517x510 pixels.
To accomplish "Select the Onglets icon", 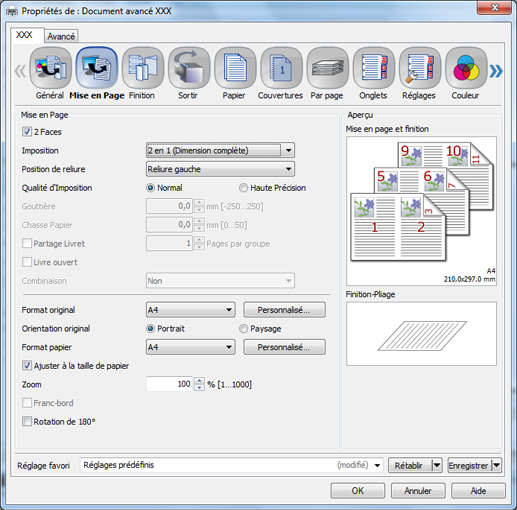I will 374,68.
